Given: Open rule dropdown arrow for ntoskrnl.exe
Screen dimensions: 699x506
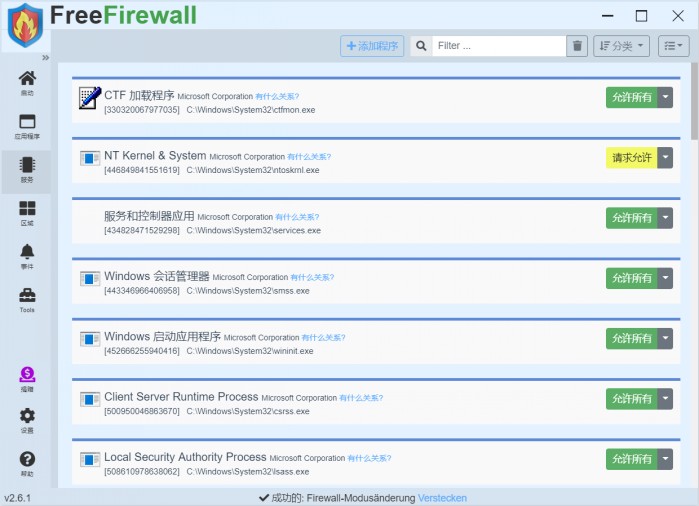Looking at the screenshot, I should [665, 157].
